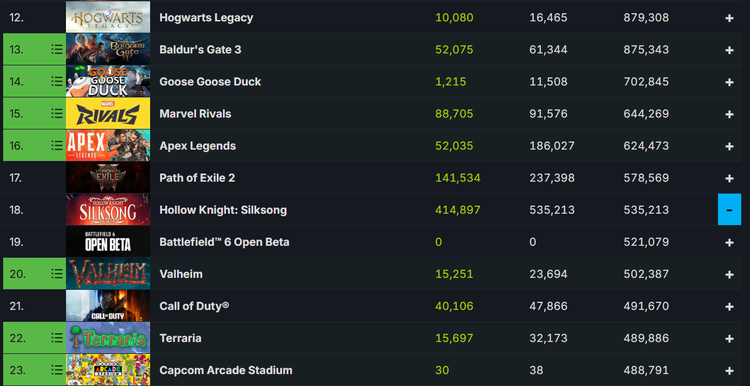The height and width of the screenshot is (386, 750).
Task: Click the list icon in Goose Goose Duck row
Action: (x=57, y=81)
